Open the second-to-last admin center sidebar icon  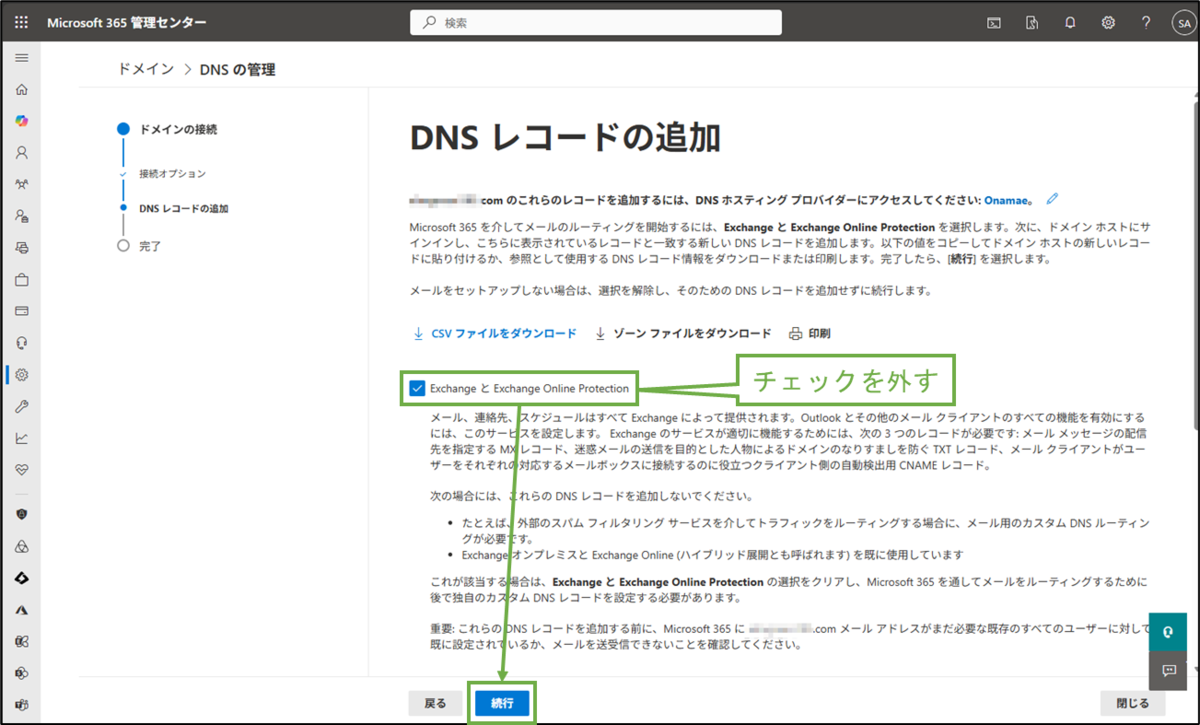coord(21,673)
